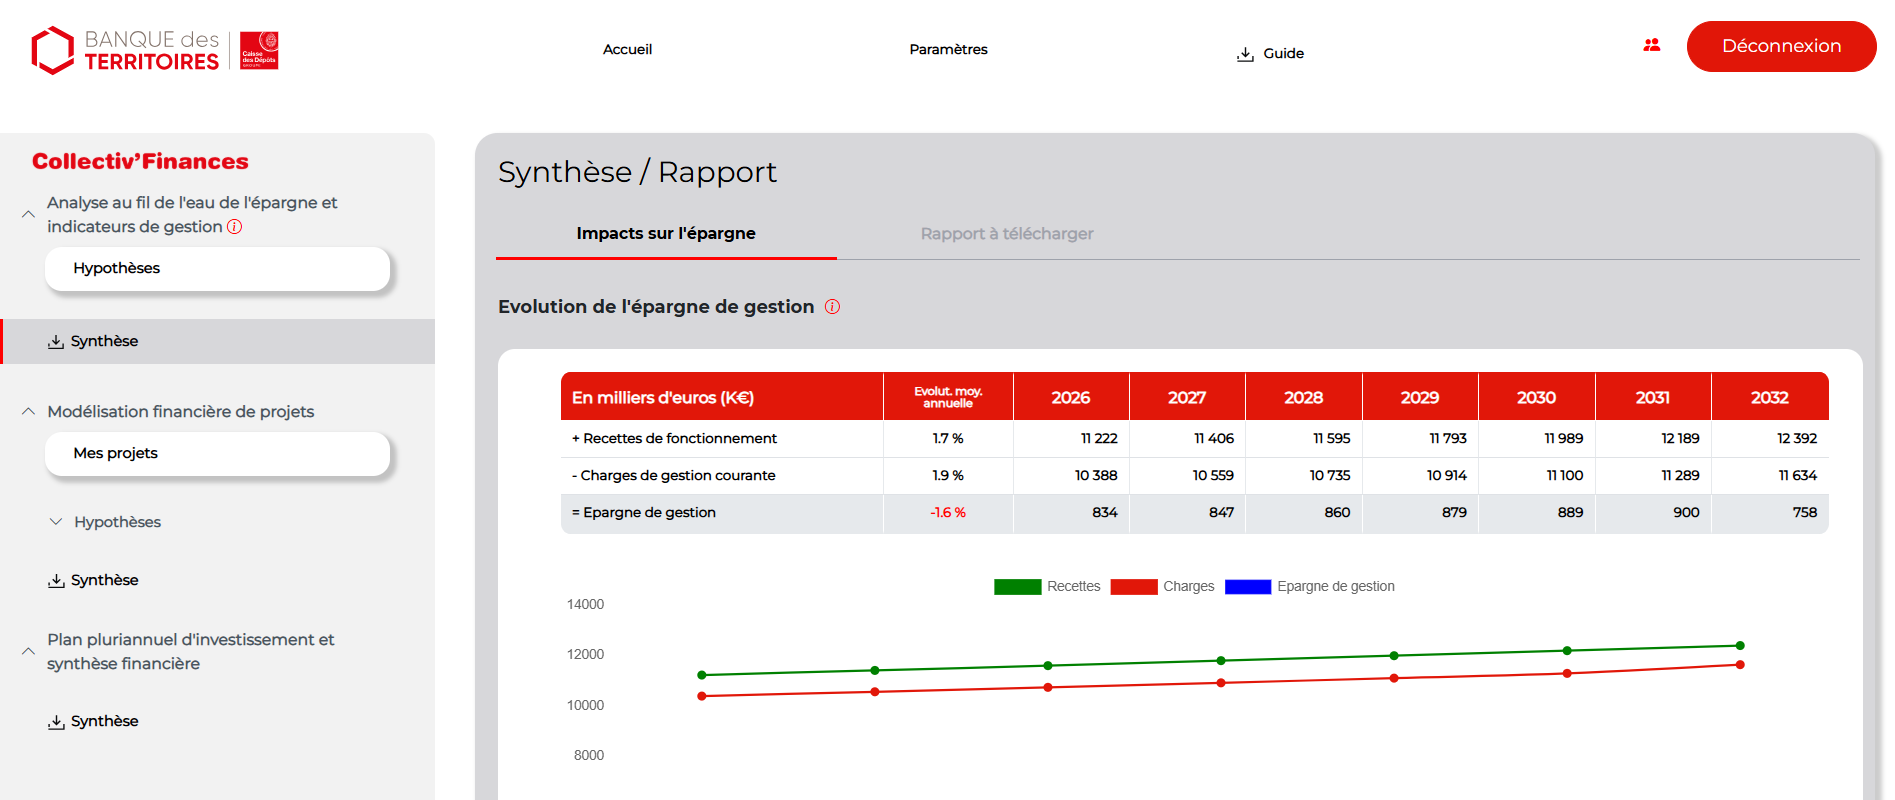Click the download icon beside Guide

(1245, 54)
